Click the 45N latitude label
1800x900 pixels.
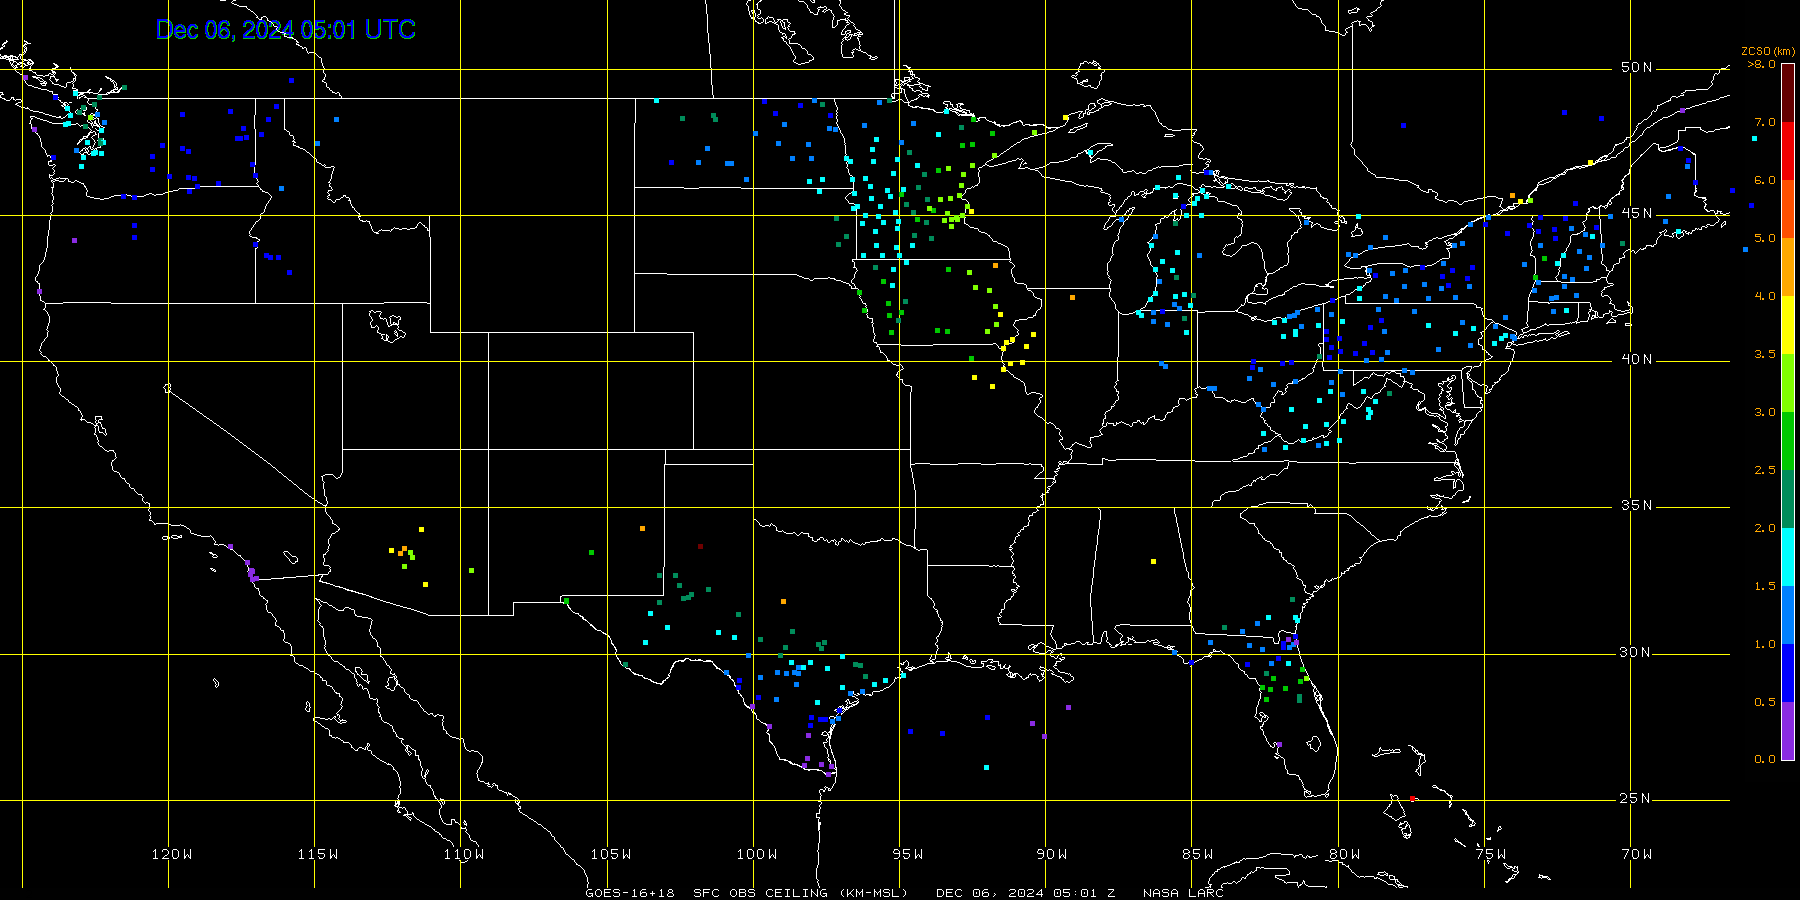(x=1637, y=213)
